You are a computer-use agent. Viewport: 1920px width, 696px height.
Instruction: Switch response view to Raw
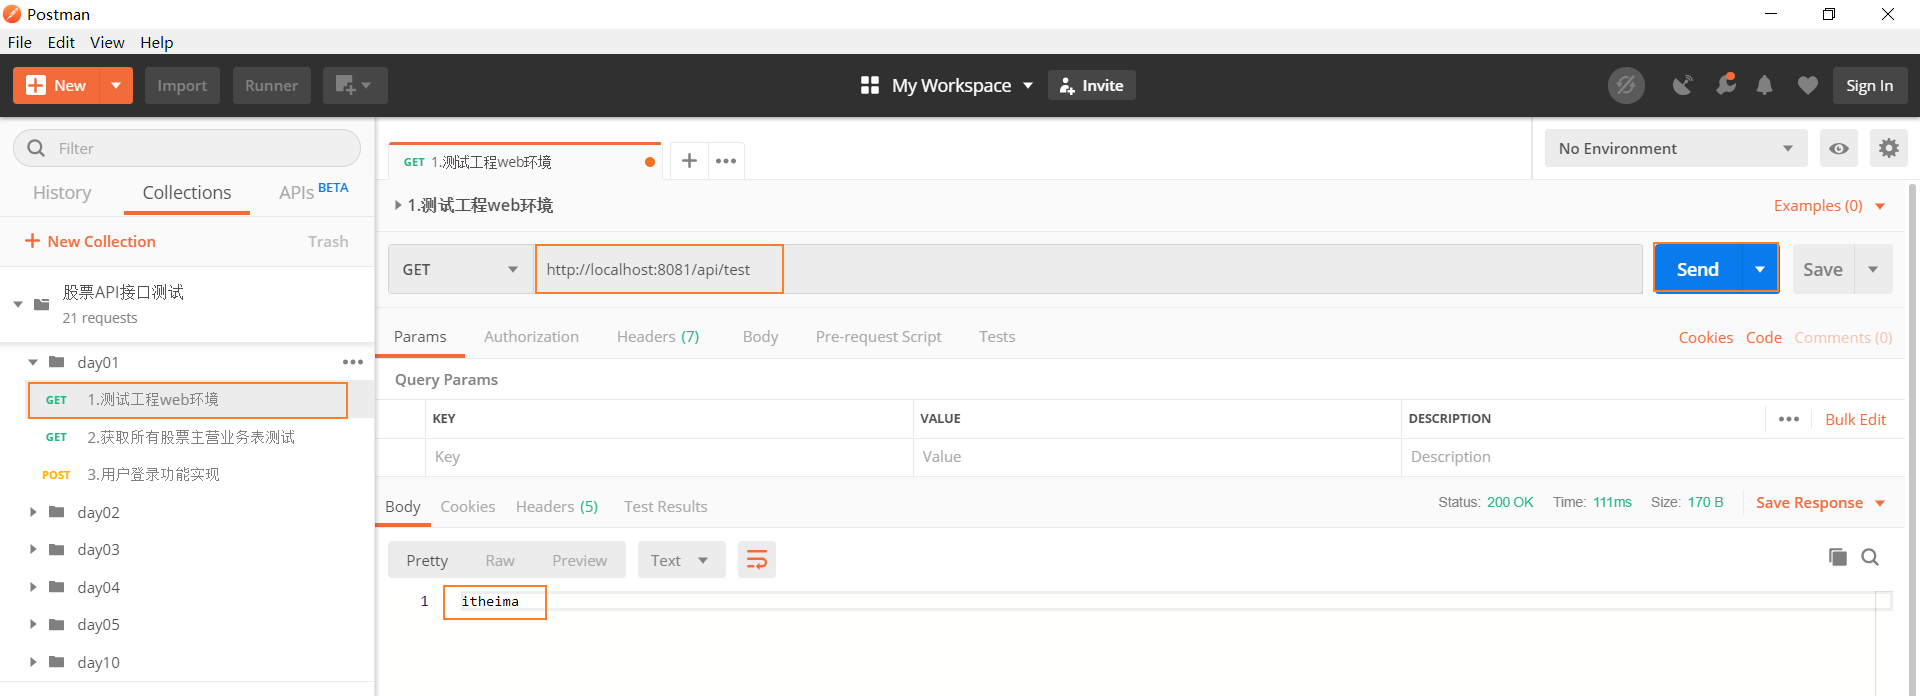coord(500,560)
